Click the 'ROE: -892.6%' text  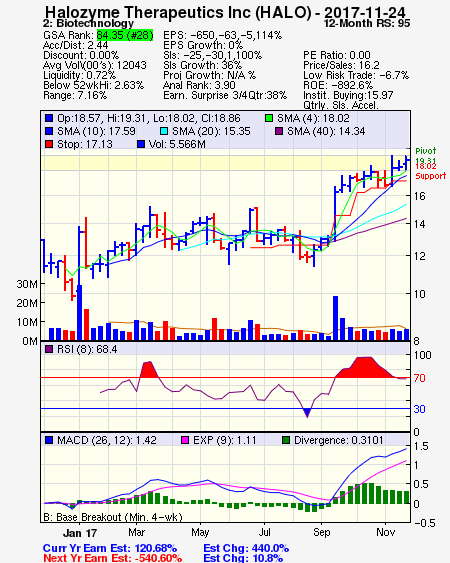point(338,85)
